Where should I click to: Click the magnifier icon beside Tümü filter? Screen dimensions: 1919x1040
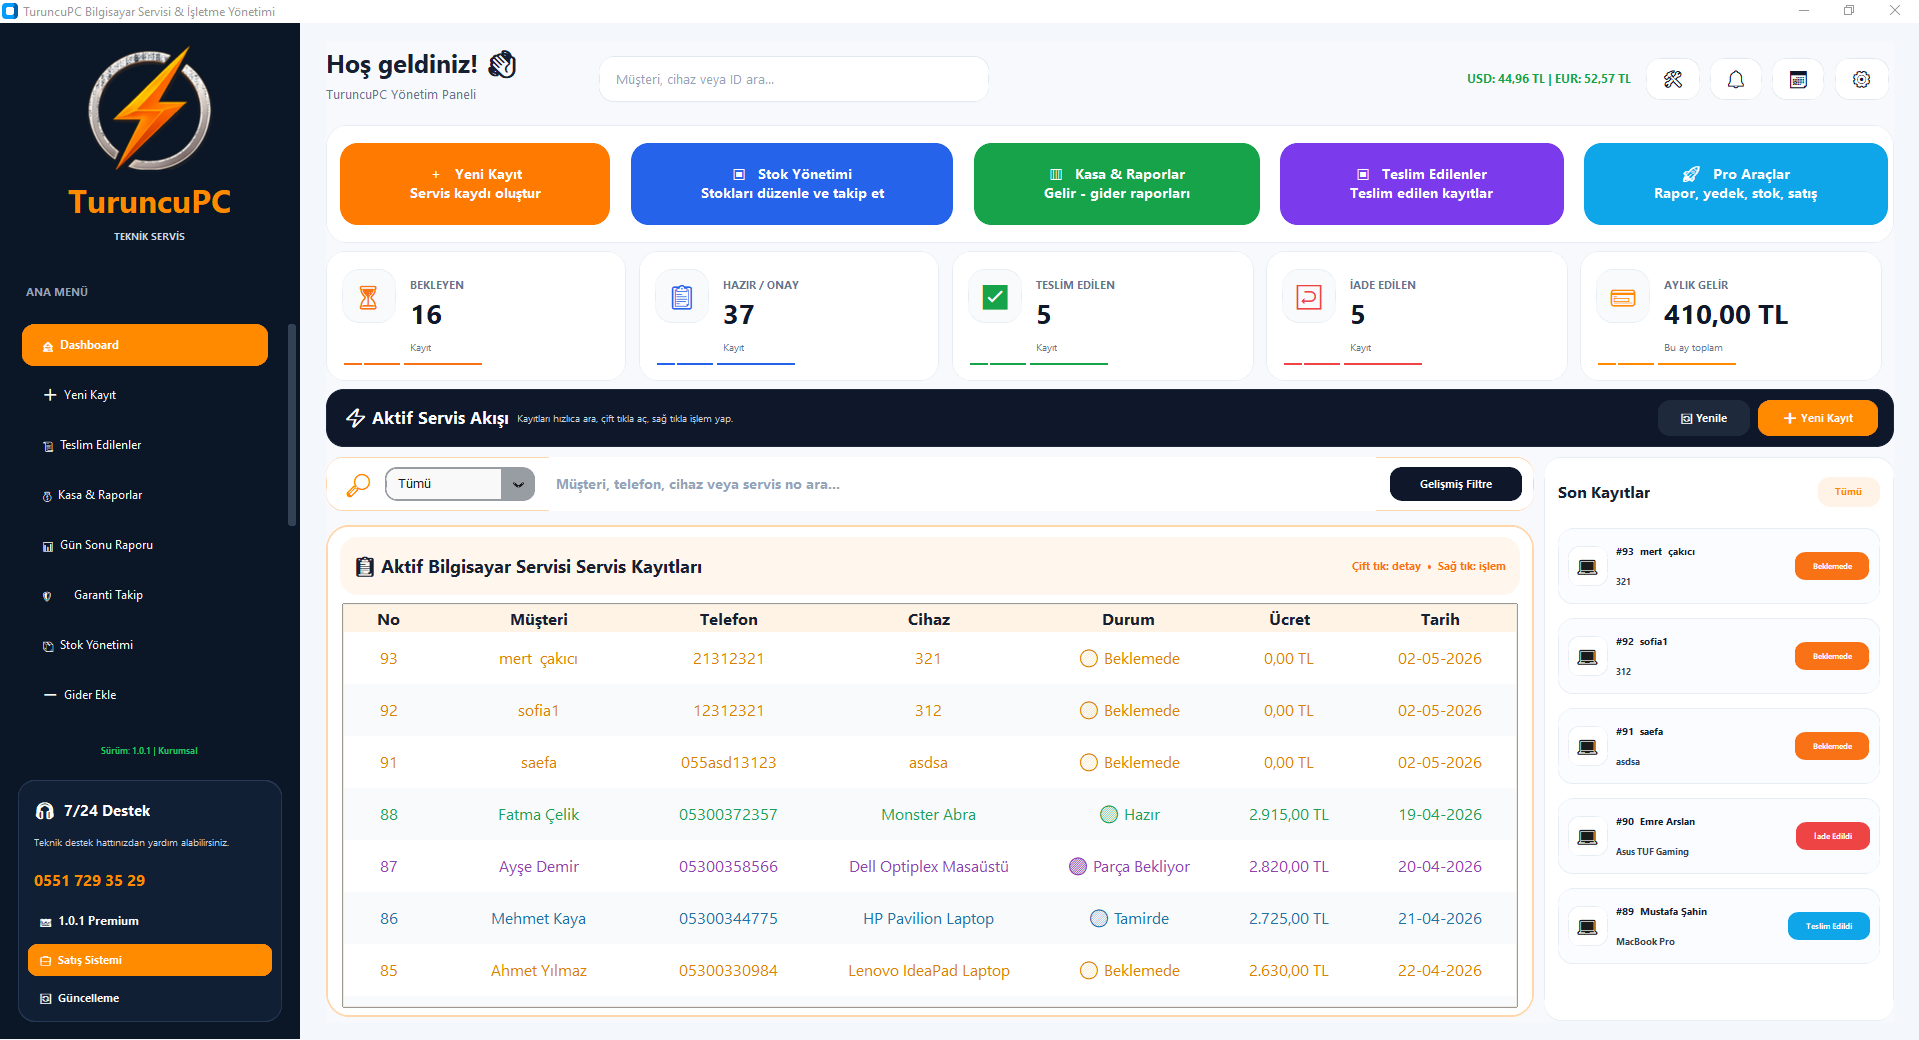pos(358,485)
